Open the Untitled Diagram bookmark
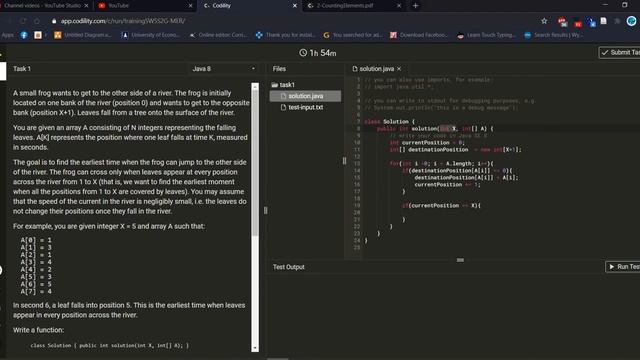The image size is (640, 360). pos(83,35)
